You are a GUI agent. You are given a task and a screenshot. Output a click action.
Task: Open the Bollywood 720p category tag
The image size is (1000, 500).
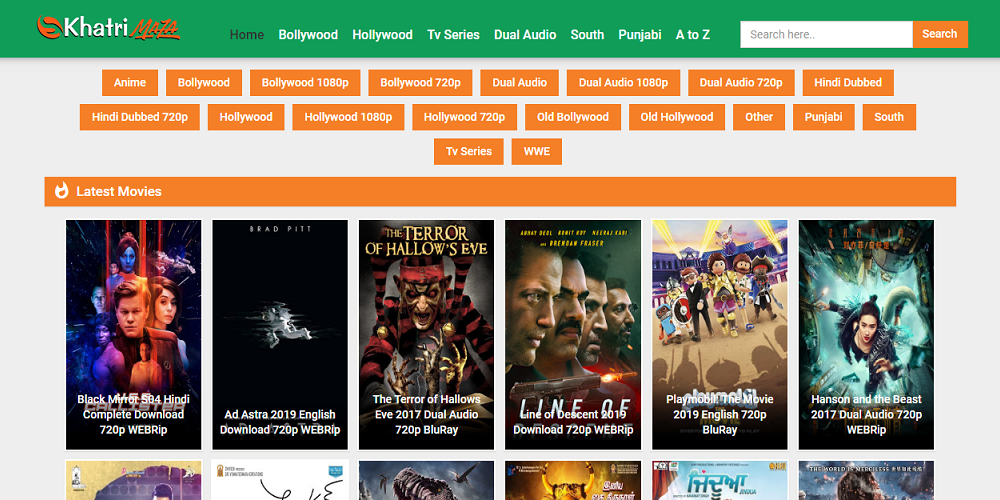point(420,82)
